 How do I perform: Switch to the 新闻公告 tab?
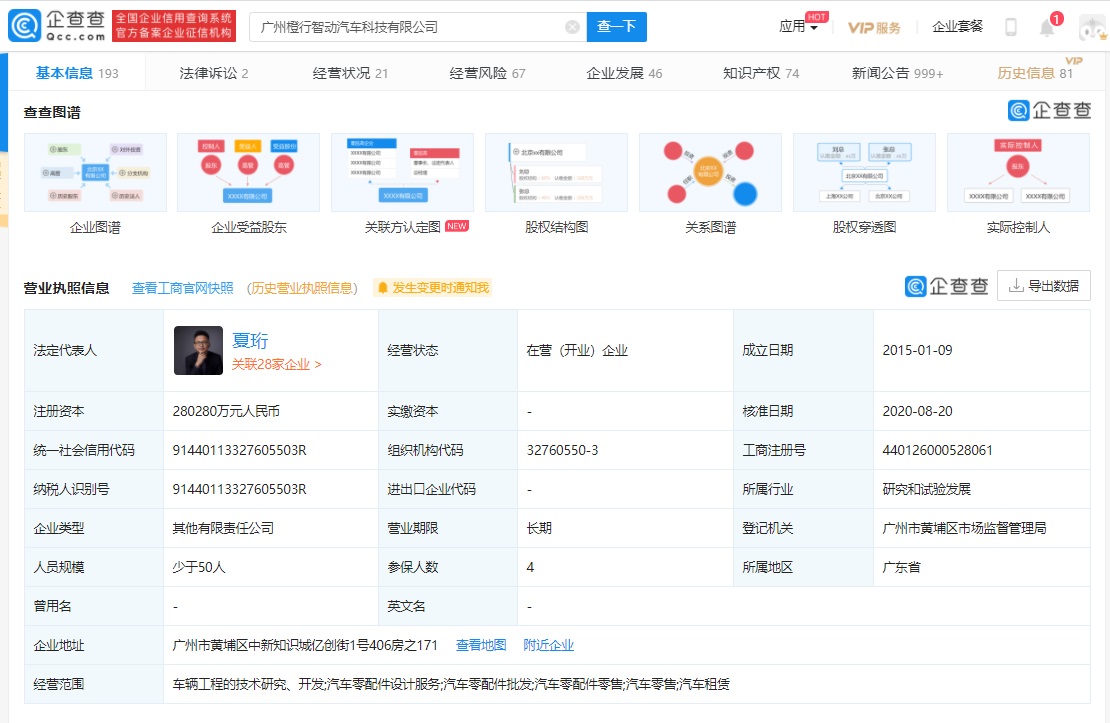(x=898, y=73)
